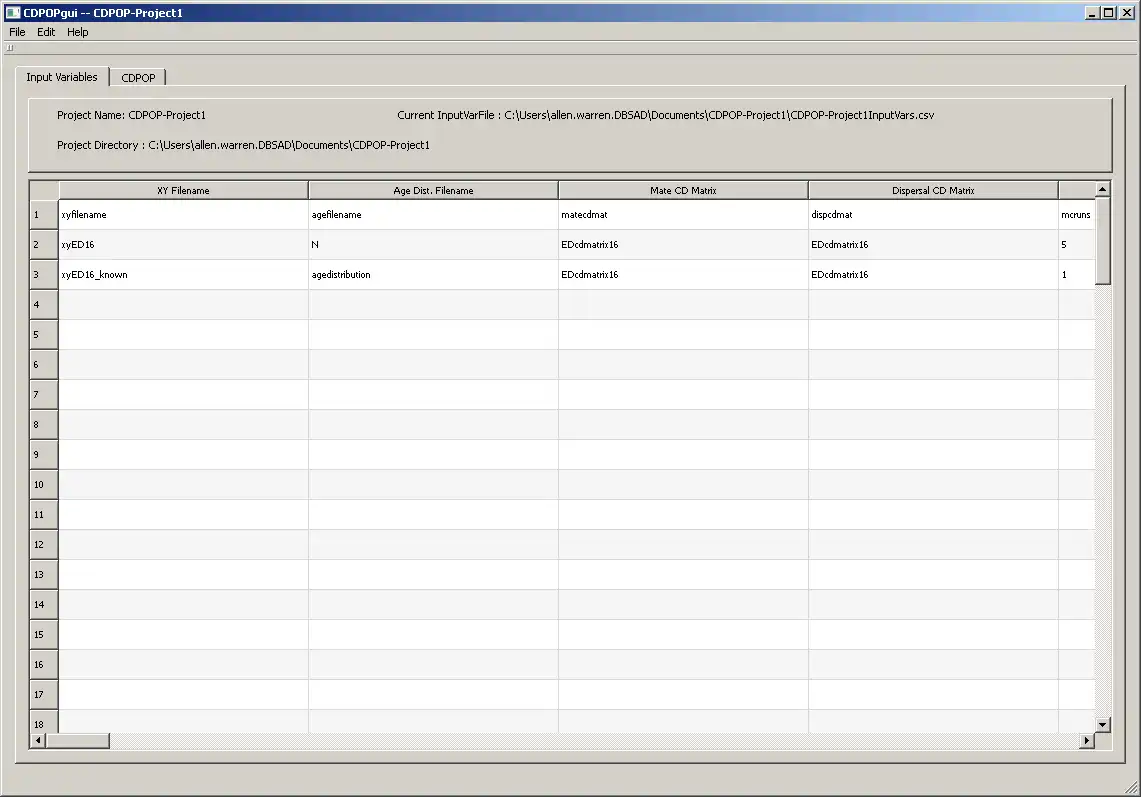Click the horizontal scrollbar right arrow

1086,741
